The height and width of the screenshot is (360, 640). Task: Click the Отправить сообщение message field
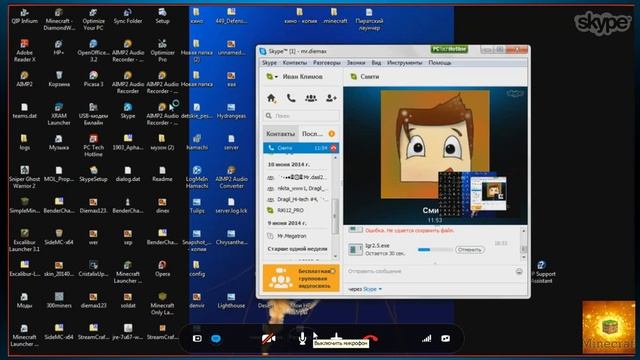click(429, 271)
